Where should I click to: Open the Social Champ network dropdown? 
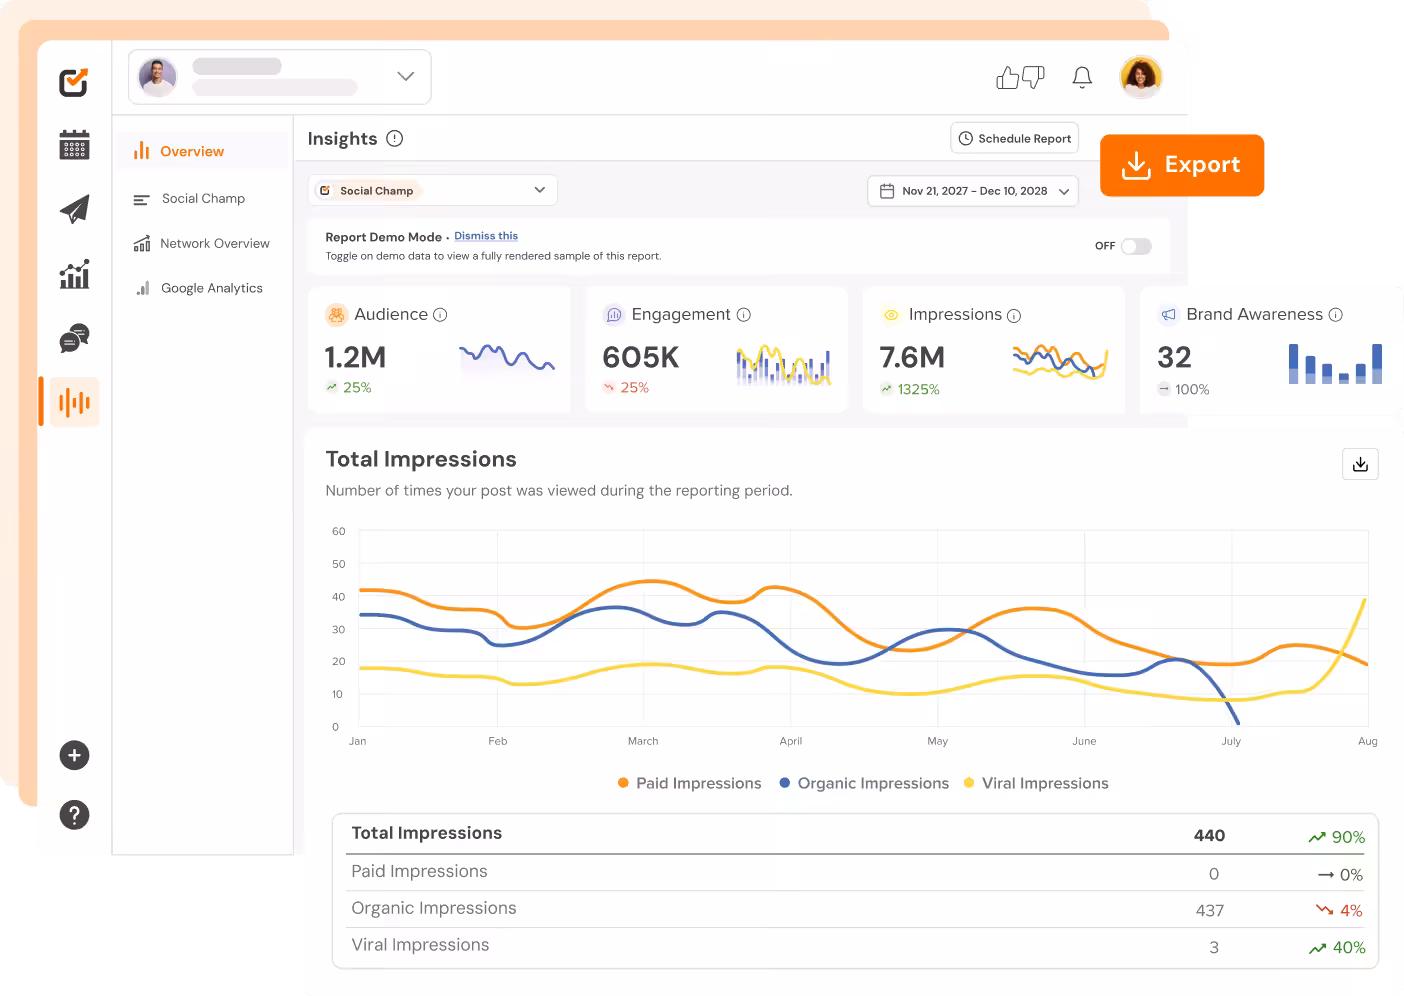point(432,190)
